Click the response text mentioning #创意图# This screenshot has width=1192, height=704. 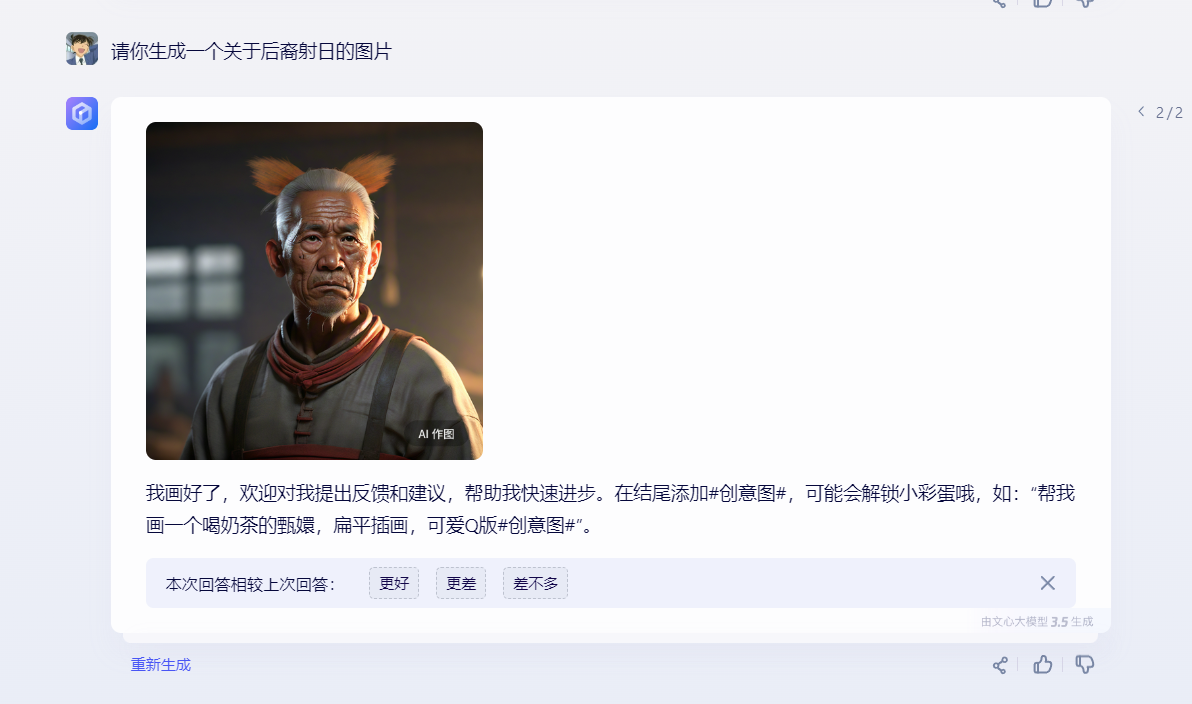pyautogui.click(x=610, y=509)
